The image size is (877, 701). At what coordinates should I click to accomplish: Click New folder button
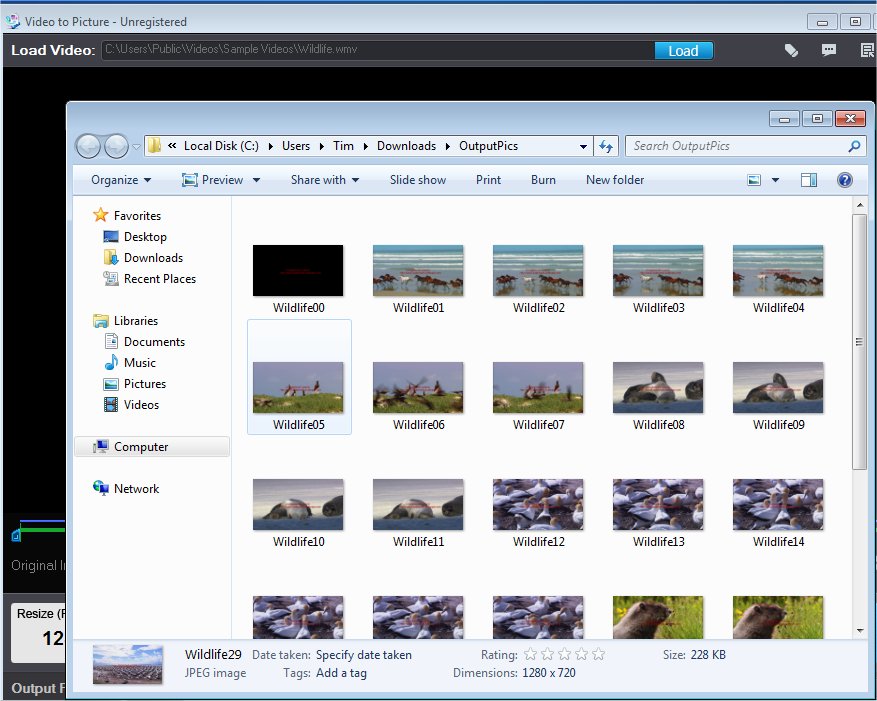[x=615, y=180]
